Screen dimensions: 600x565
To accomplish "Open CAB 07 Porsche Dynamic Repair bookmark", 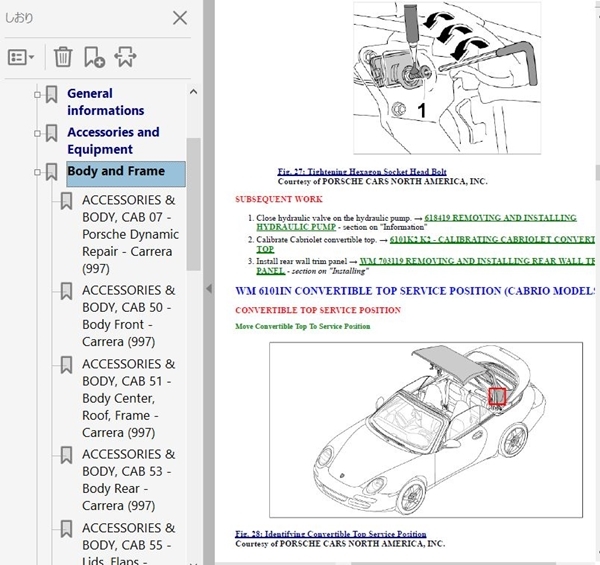I will pyautogui.click(x=130, y=234).
